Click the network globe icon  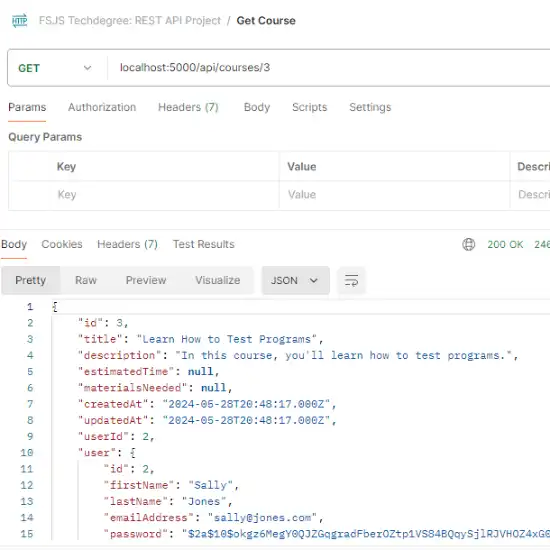tap(468, 244)
